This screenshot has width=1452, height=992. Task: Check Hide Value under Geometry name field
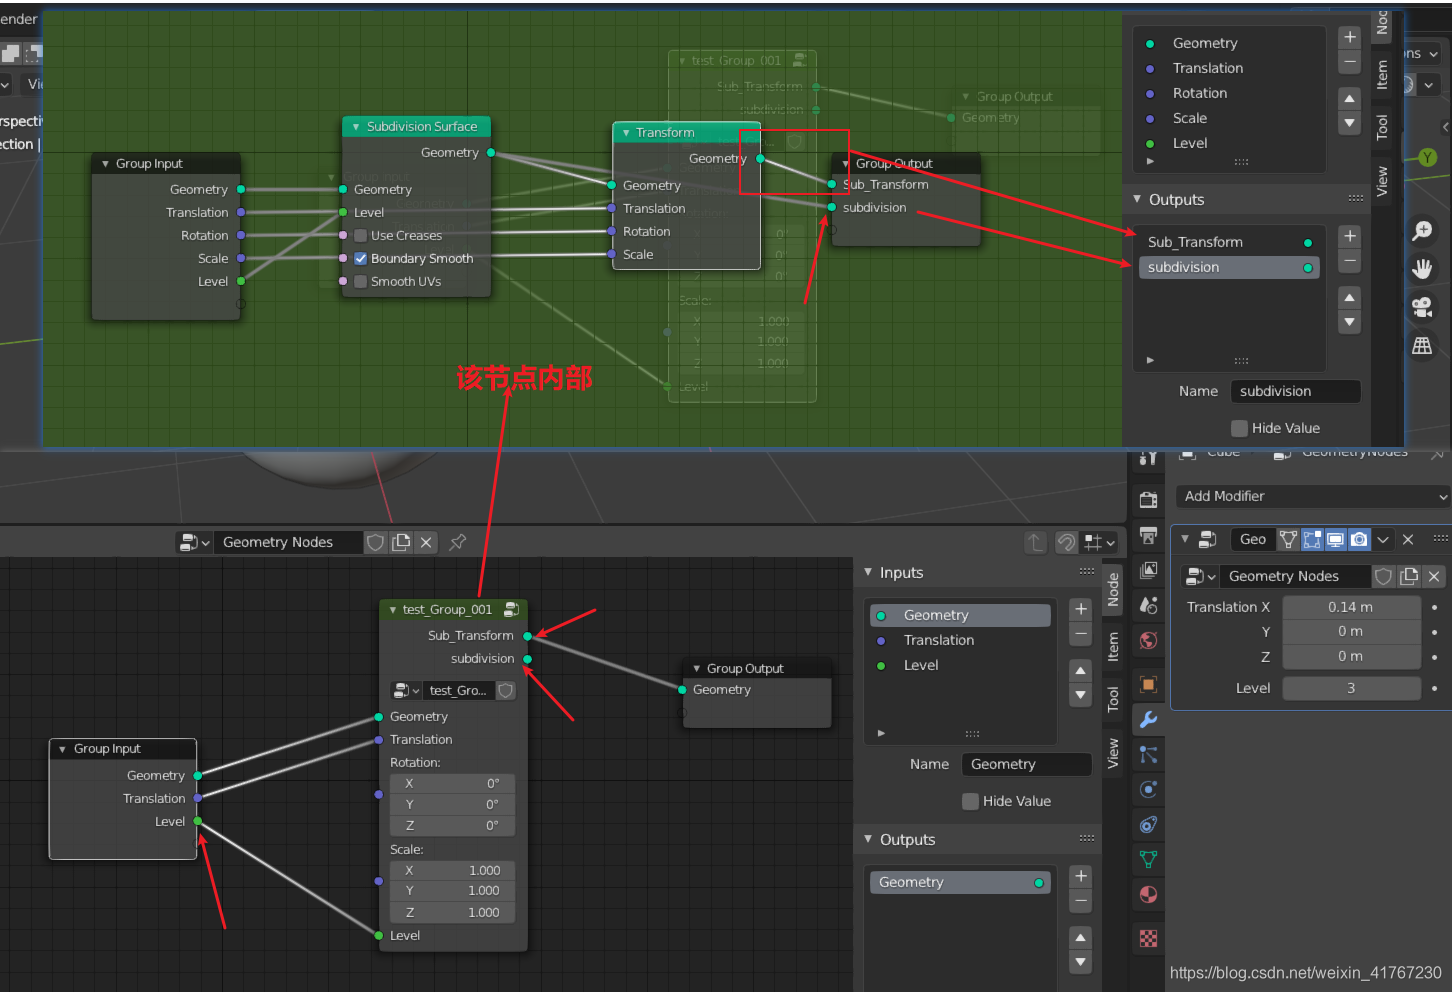coord(970,801)
